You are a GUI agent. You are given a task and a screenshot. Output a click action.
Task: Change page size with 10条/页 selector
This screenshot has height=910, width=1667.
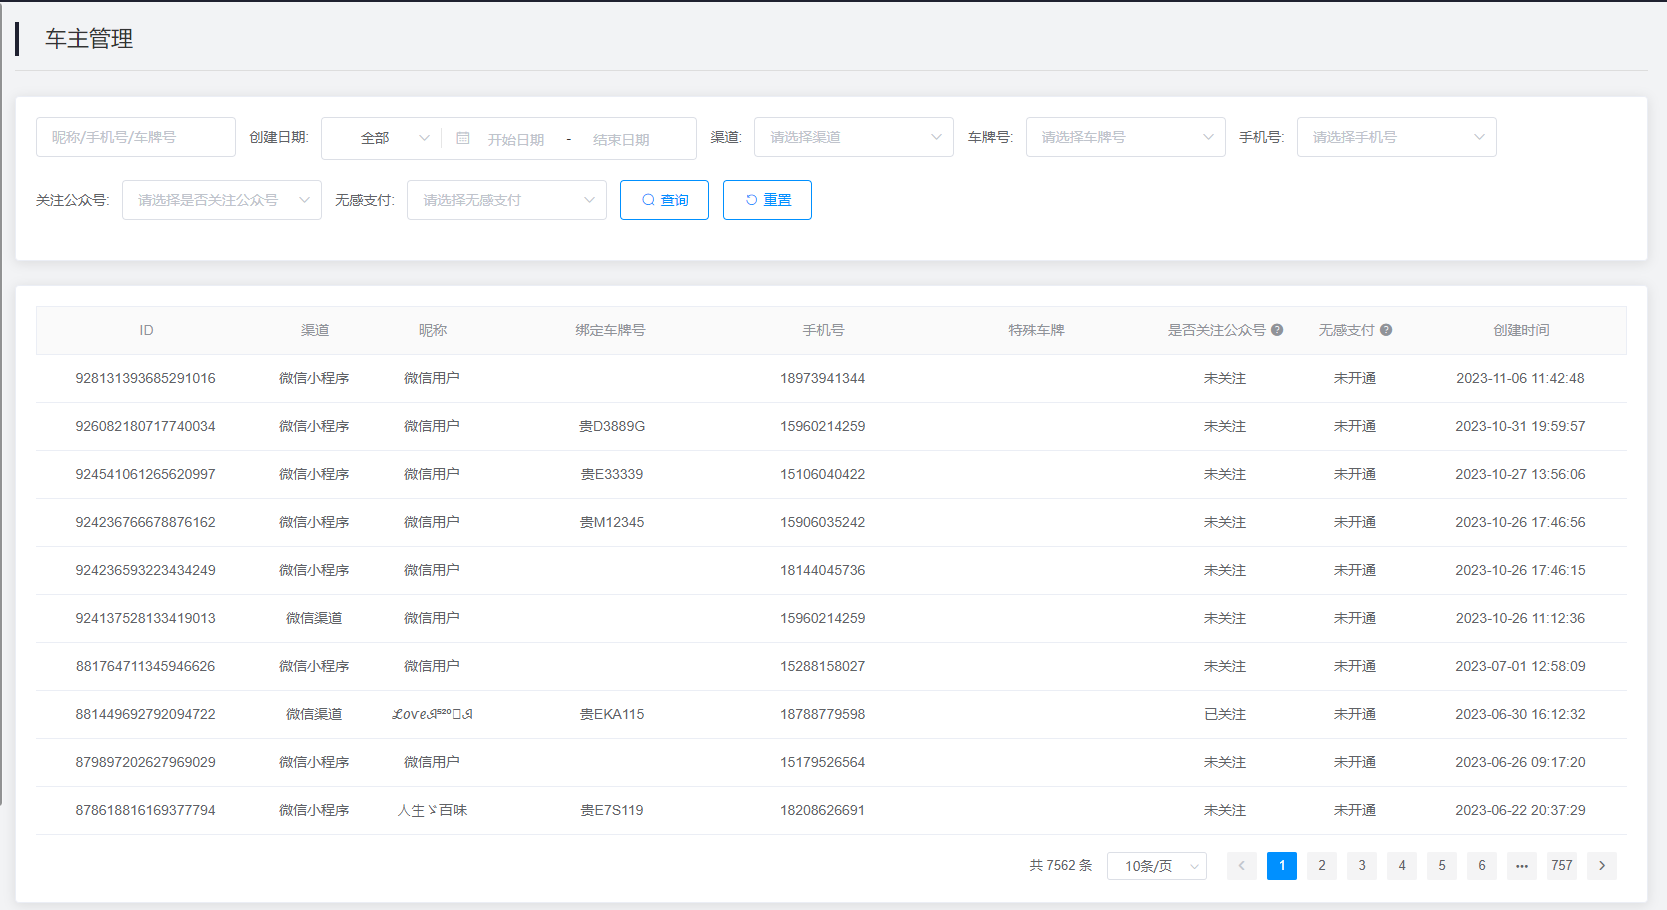[x=1156, y=866]
